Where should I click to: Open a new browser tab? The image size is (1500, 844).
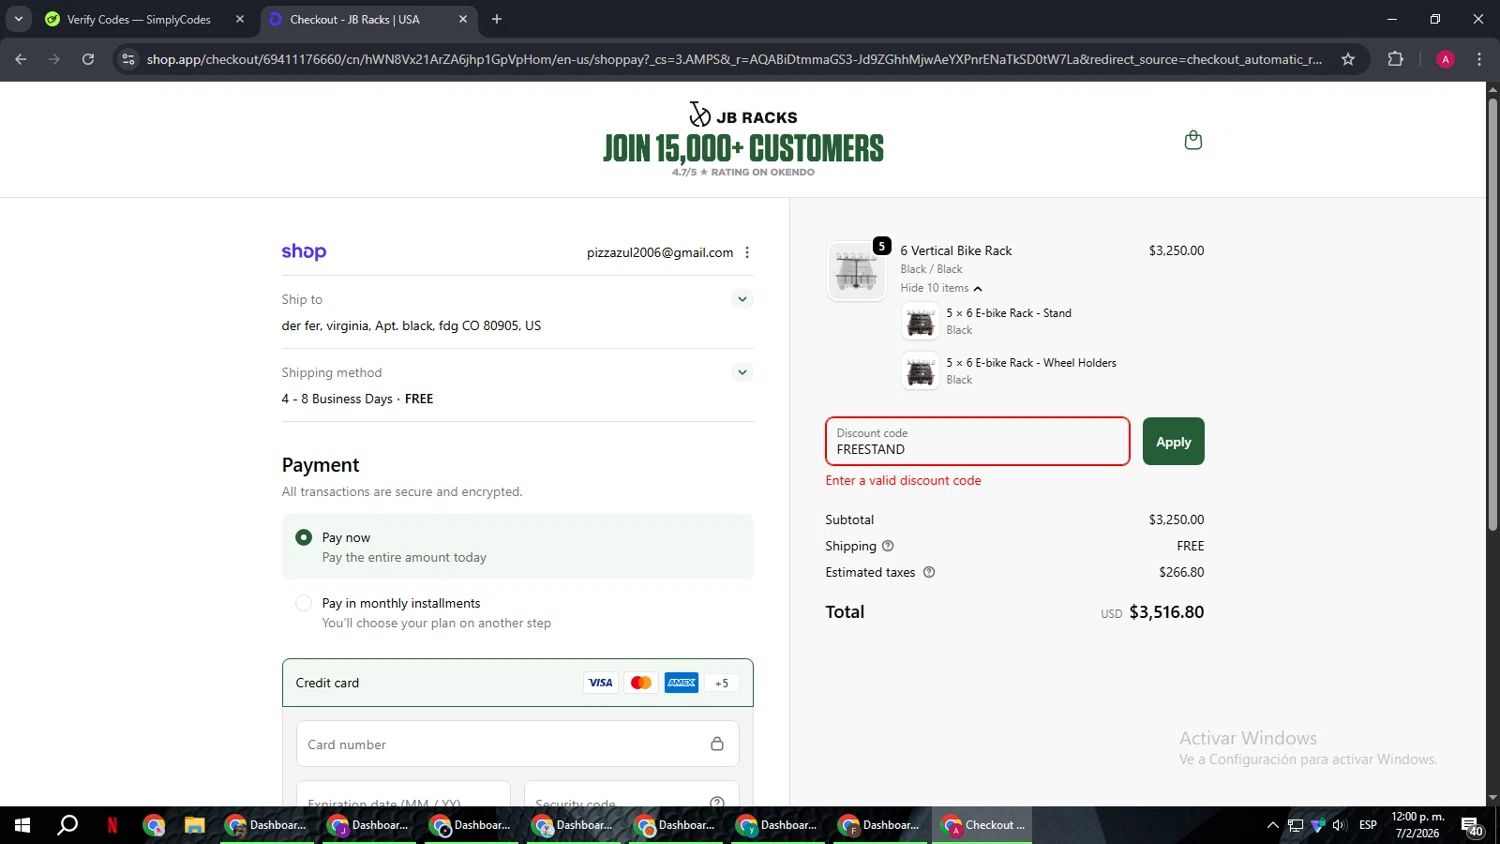[x=497, y=19]
